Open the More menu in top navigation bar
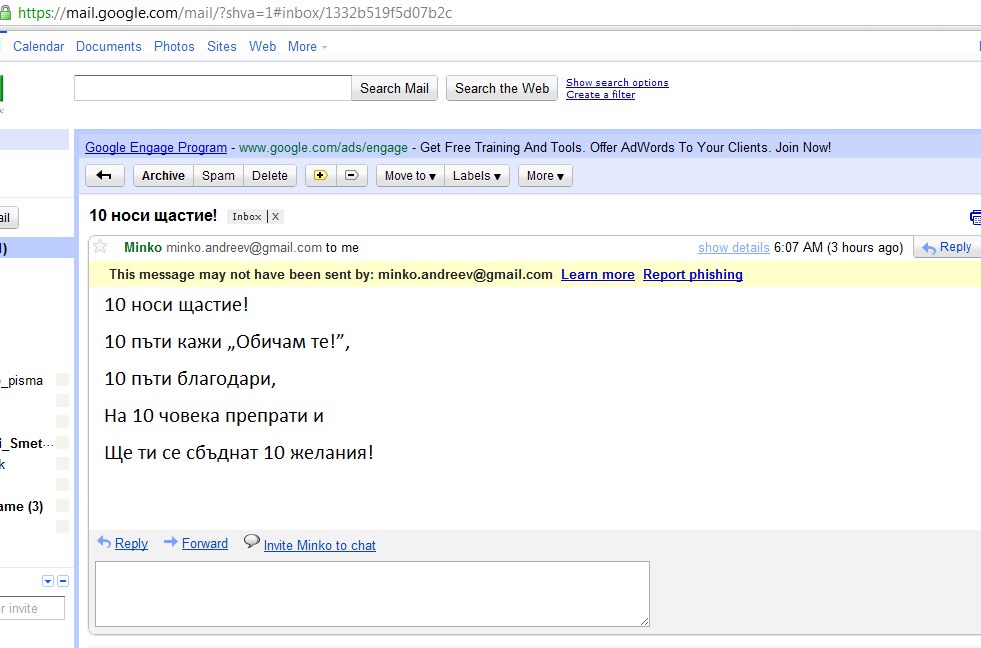 point(307,47)
